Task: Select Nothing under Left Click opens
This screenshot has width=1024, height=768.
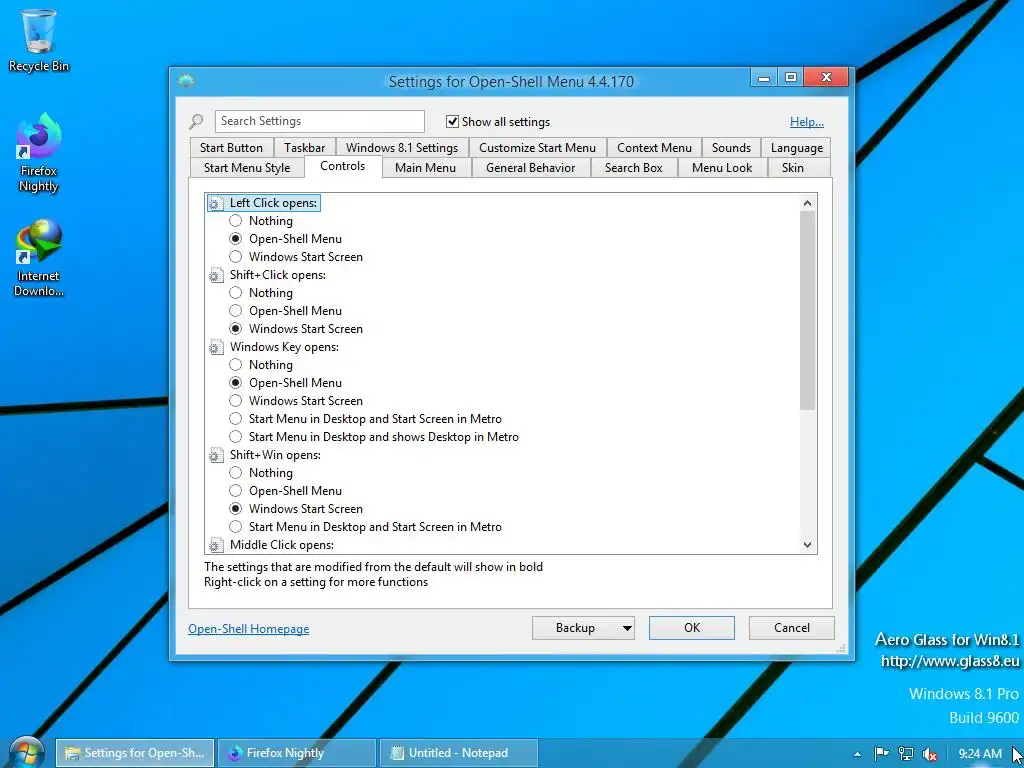Action: 235,221
